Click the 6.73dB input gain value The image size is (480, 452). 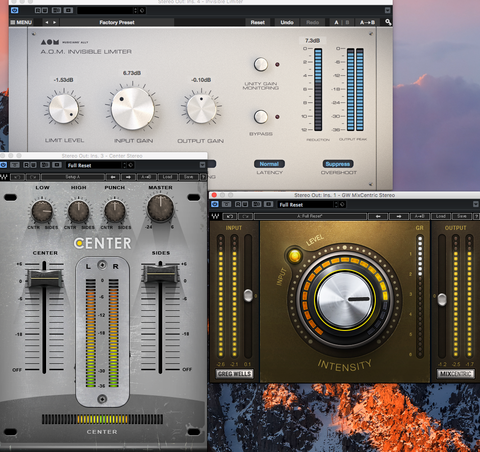(132, 73)
